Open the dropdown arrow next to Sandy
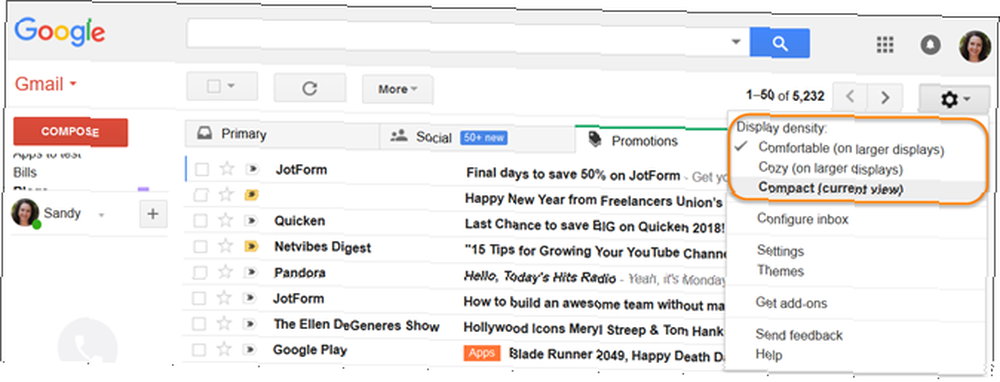Image resolution: width=1000 pixels, height=382 pixels. (101, 215)
